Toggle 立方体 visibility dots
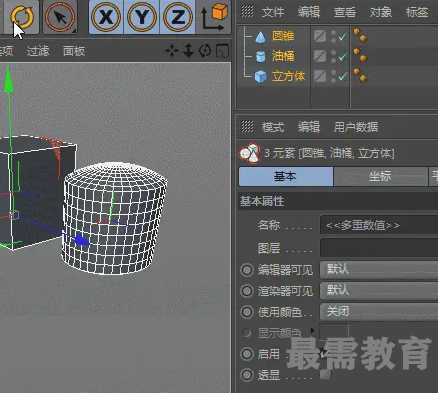This screenshot has height=393, width=438. [x=334, y=76]
